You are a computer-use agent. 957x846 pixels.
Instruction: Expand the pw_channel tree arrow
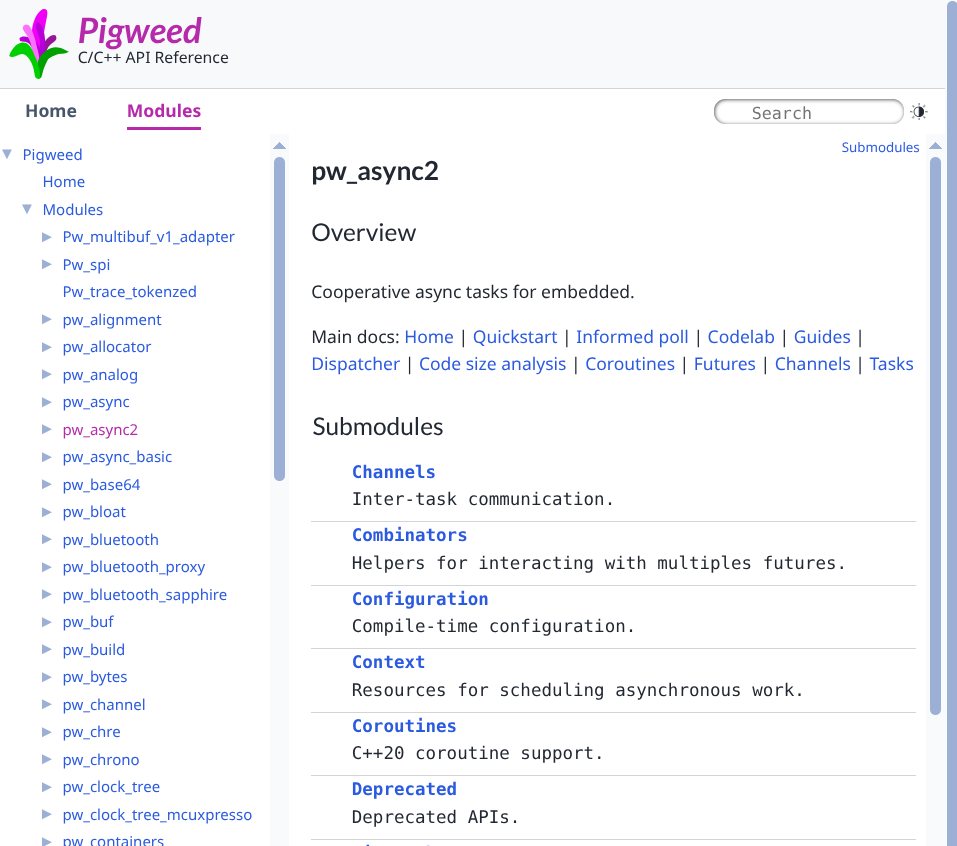(x=46, y=704)
